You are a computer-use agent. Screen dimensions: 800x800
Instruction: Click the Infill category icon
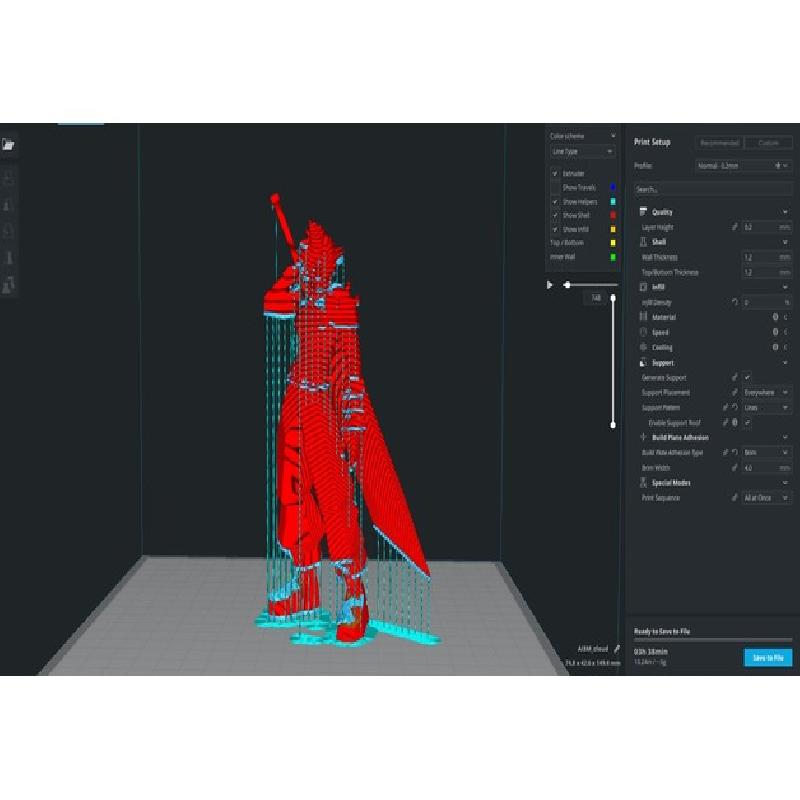[x=643, y=287]
